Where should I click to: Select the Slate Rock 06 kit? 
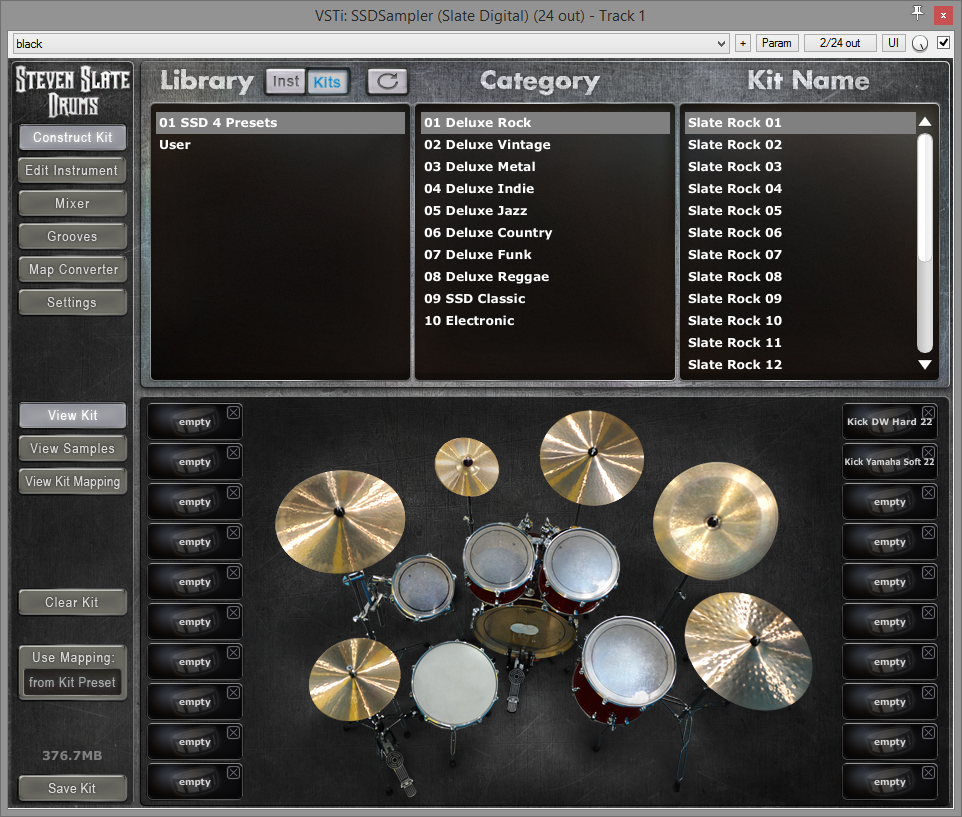[800, 233]
